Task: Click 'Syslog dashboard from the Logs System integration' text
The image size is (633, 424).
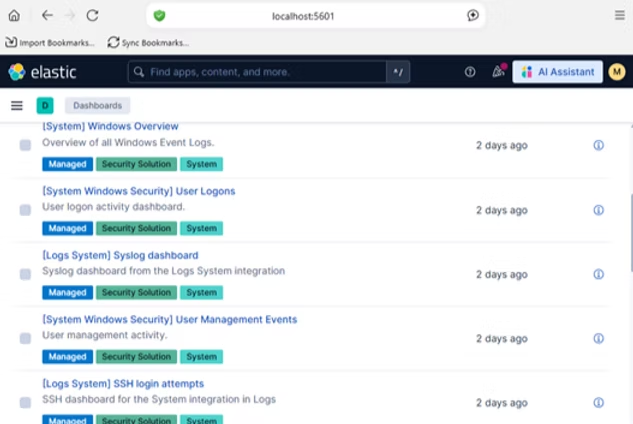Action: [163, 271]
